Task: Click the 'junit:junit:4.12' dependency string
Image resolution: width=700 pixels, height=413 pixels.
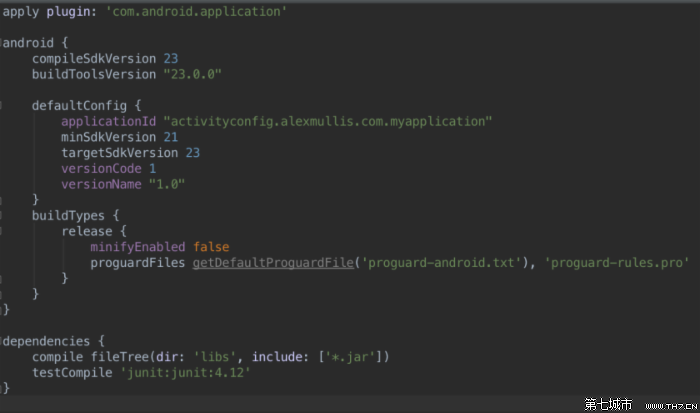Action: (185, 372)
